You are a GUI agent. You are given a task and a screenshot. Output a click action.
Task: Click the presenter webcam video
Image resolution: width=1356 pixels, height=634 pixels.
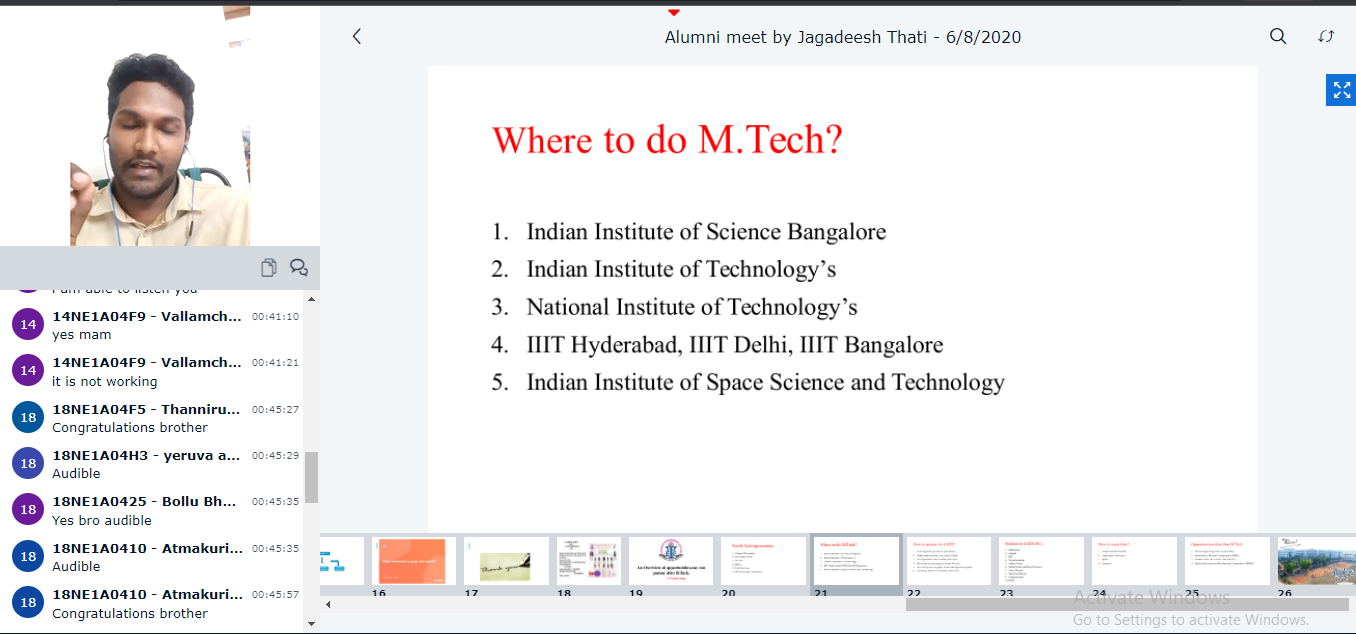coord(160,126)
